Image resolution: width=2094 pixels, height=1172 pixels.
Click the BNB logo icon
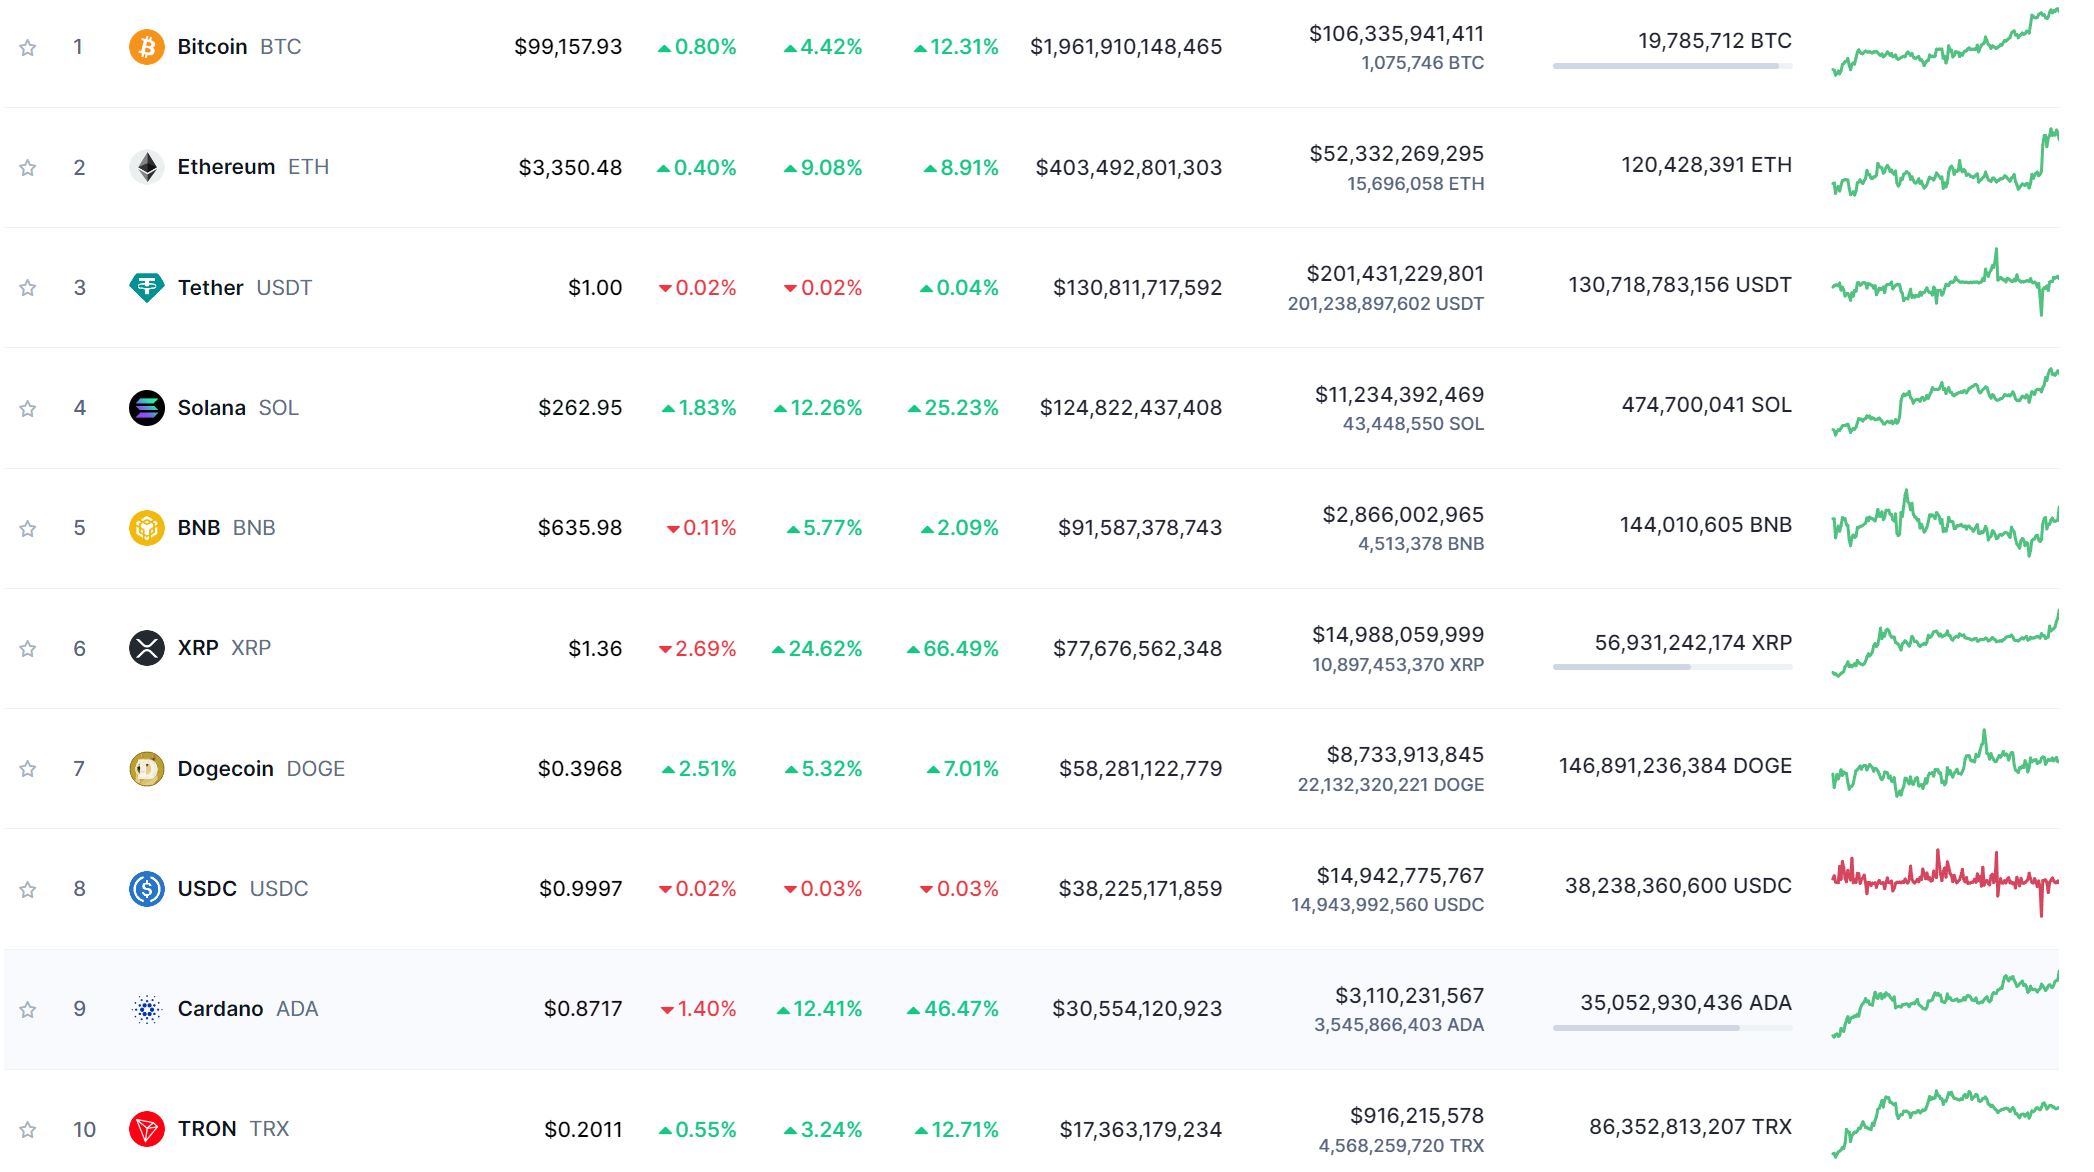[x=147, y=528]
